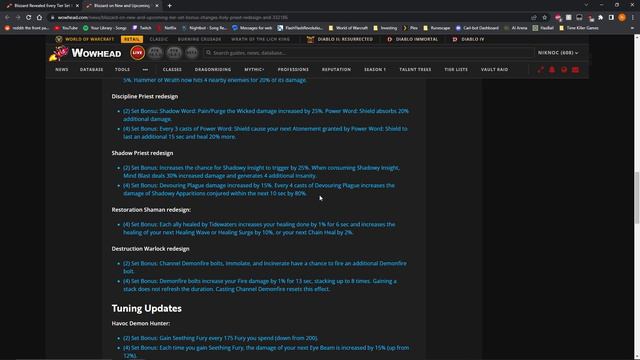The width and height of the screenshot is (640, 360).
Task: Close the first browser tab
Action: (77, 6)
